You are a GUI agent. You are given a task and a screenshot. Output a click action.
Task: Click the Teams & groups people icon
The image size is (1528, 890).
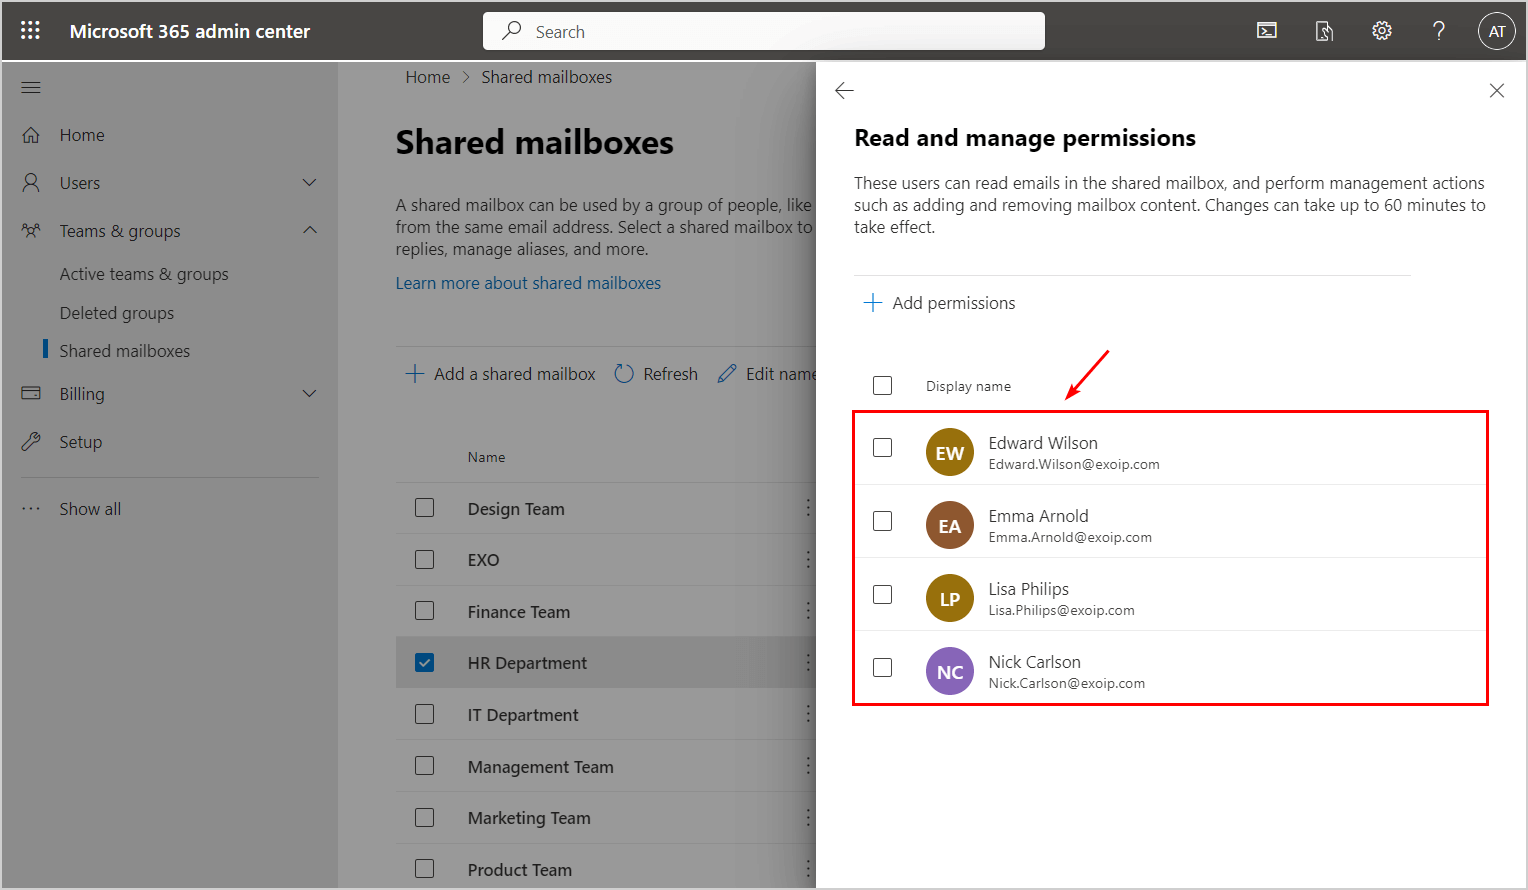coord(31,231)
